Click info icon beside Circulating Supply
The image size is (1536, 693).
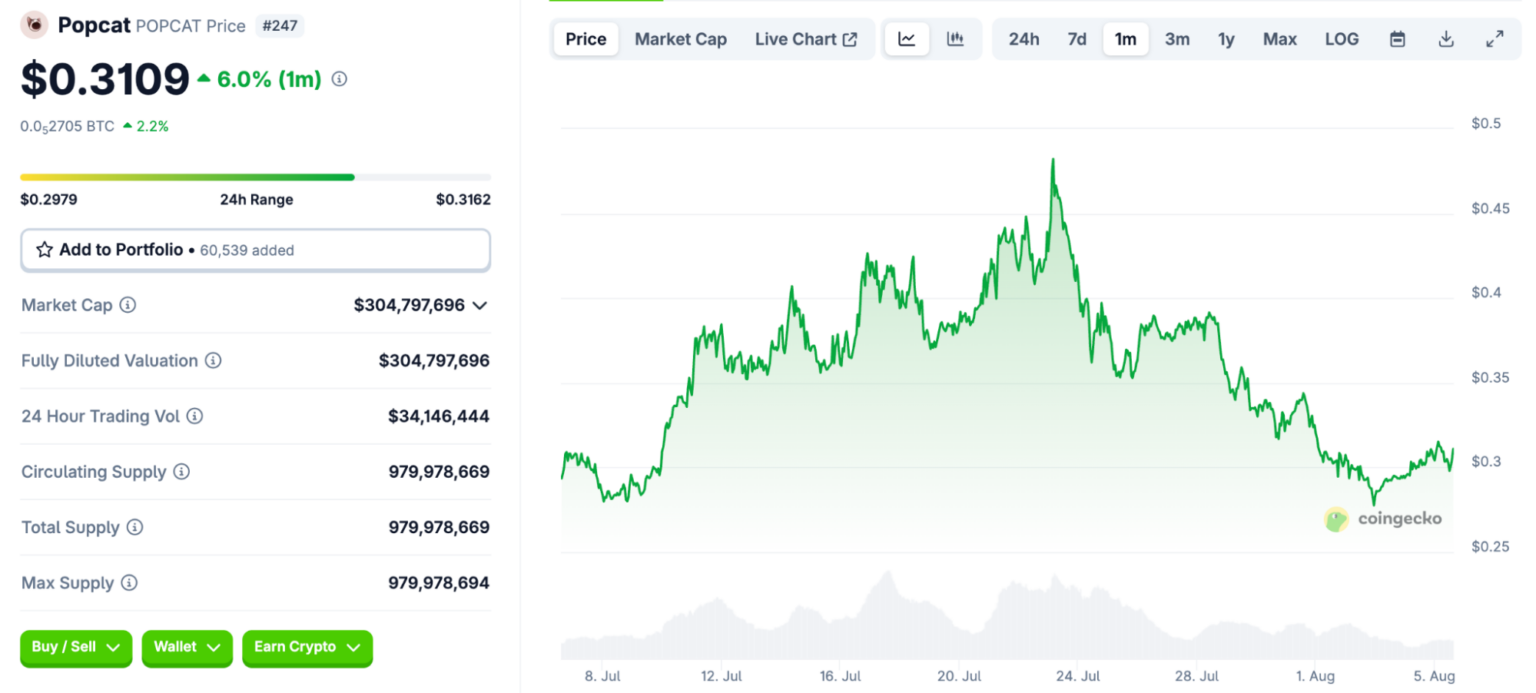click(181, 471)
